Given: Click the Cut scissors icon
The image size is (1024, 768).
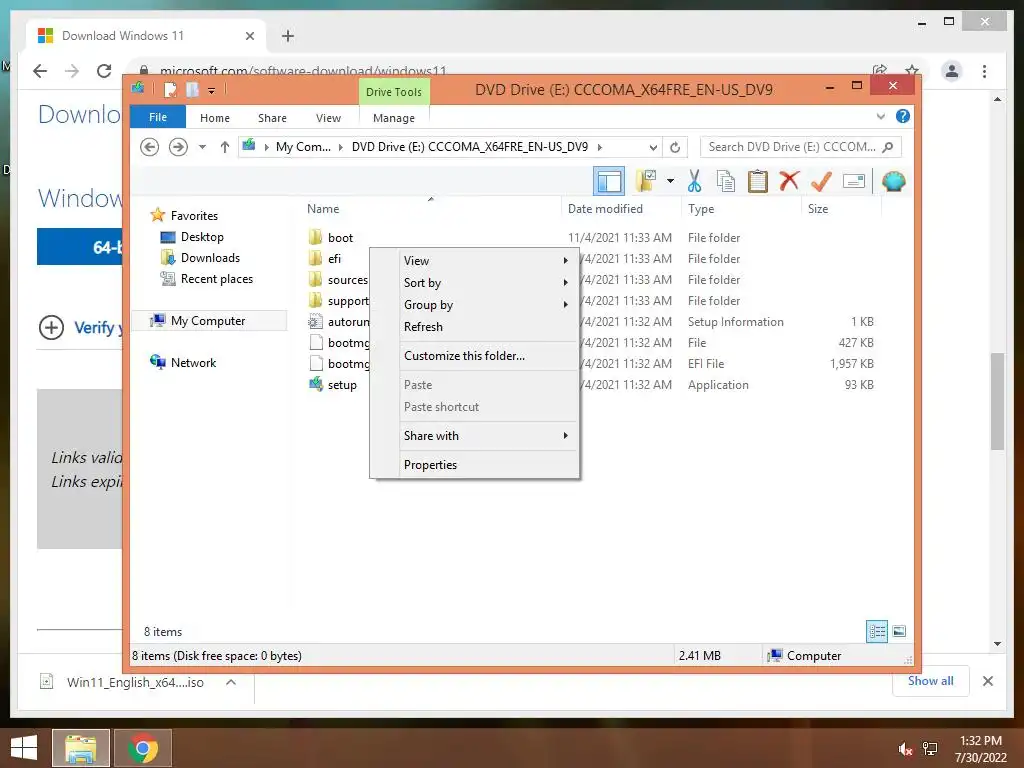Looking at the screenshot, I should tap(694, 181).
